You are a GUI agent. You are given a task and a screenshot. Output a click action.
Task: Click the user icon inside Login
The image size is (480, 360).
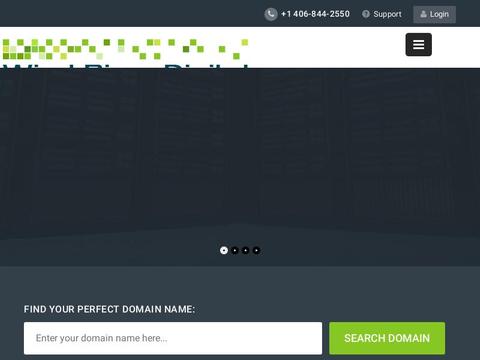[x=423, y=14]
